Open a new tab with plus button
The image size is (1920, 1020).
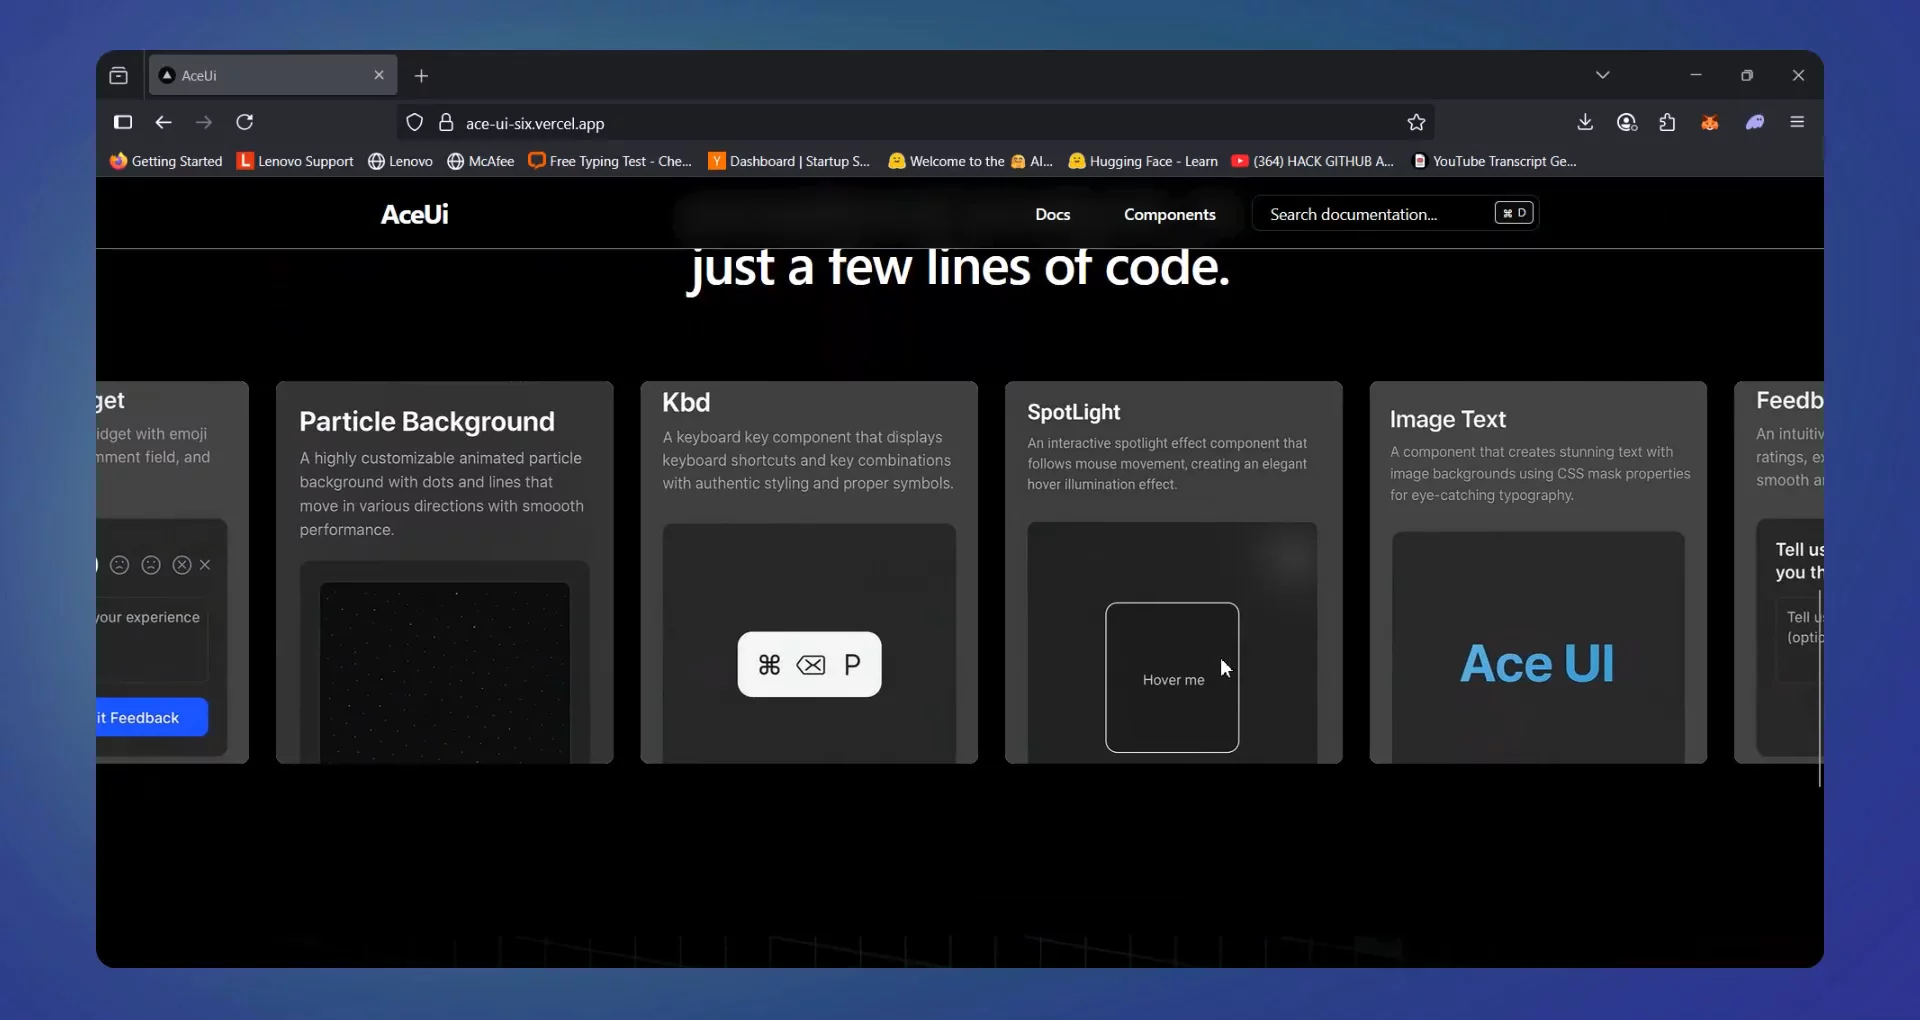point(422,76)
